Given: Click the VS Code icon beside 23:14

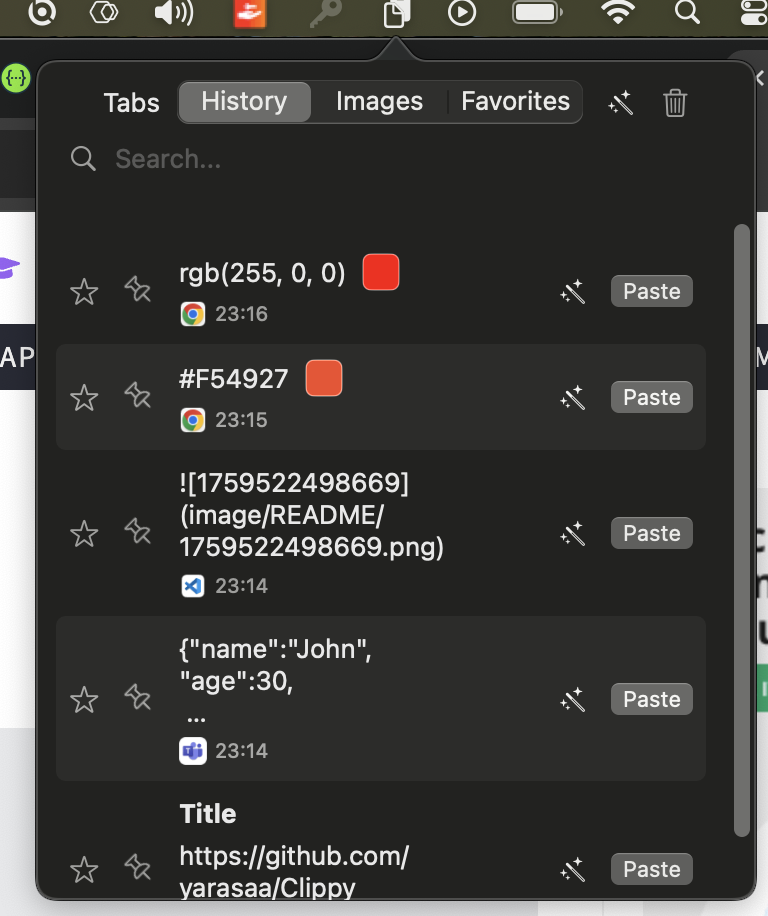Looking at the screenshot, I should click(193, 586).
